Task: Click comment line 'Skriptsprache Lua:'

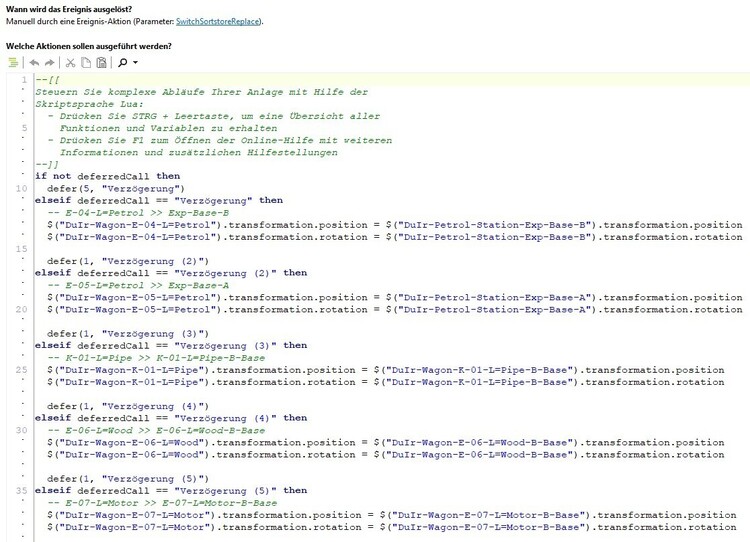Action: 89,104
